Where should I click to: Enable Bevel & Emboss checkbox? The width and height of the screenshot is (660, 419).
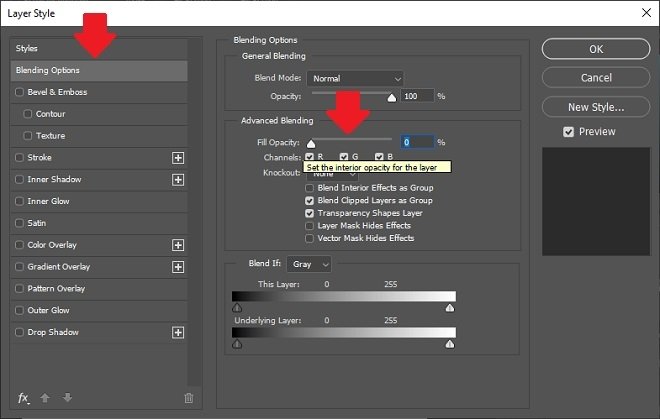[x=19, y=92]
